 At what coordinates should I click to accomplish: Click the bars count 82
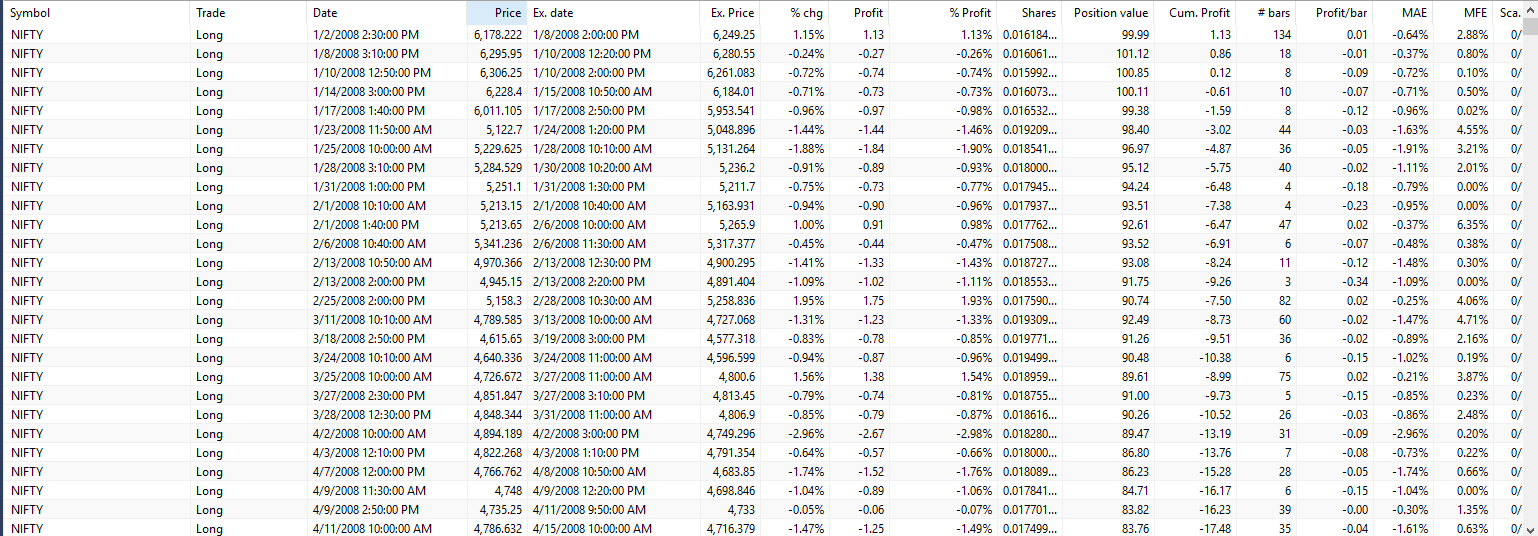[x=1285, y=301]
